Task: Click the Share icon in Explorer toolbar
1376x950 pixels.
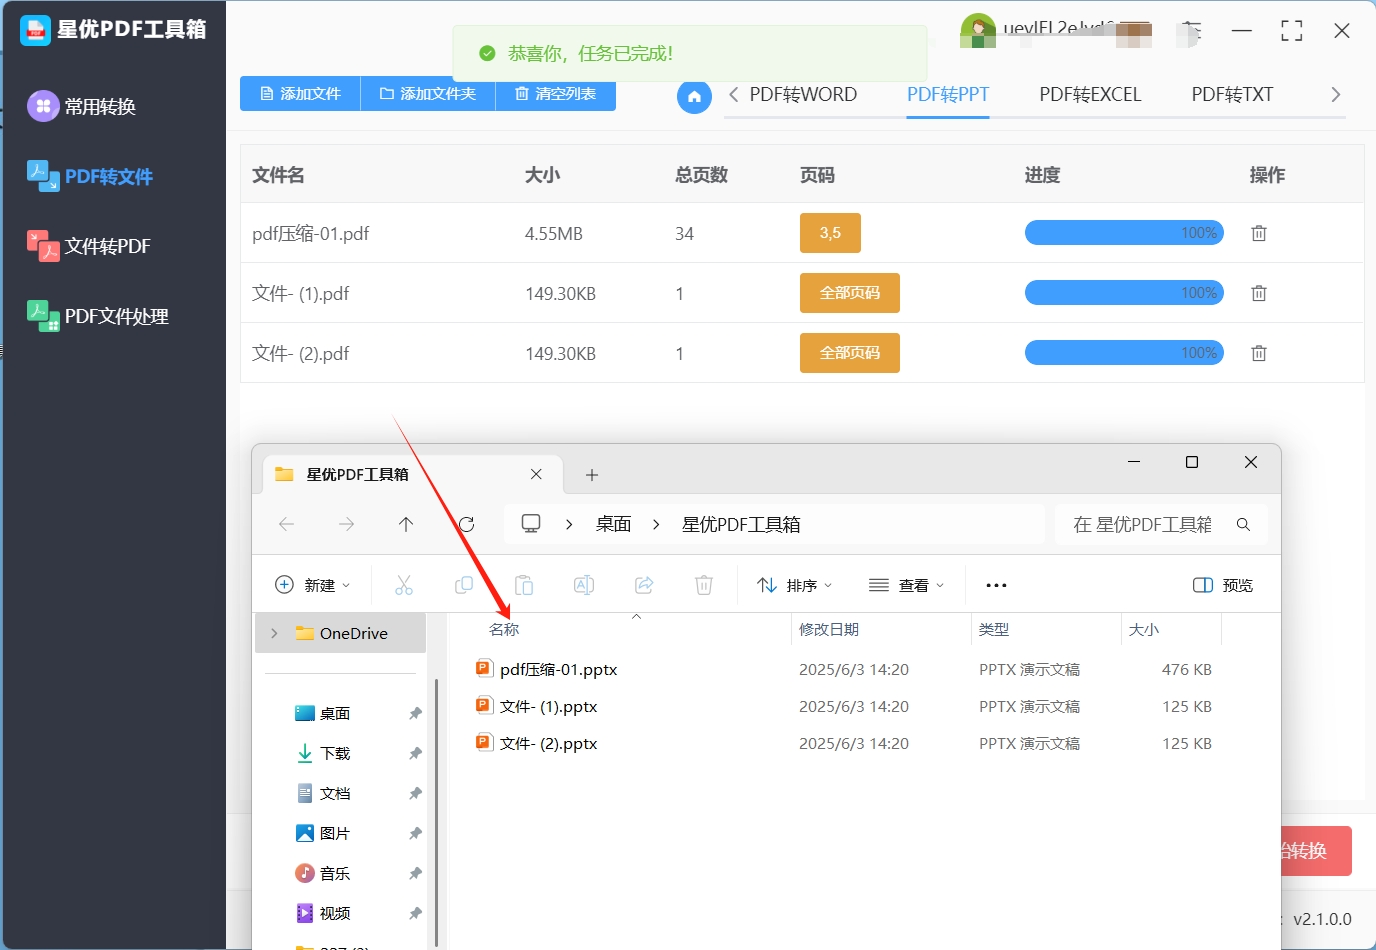Action: pyautogui.click(x=644, y=585)
